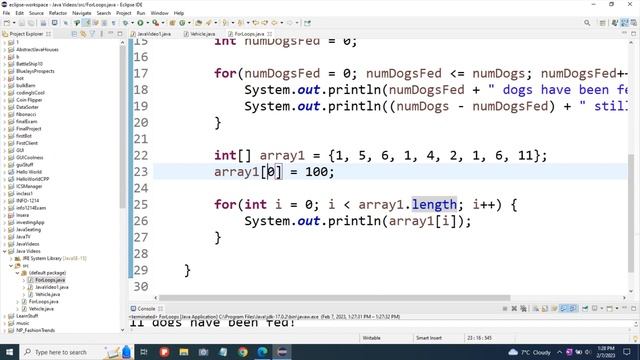
Task: Open the Debug button dropdown arrow
Action: 132,23
